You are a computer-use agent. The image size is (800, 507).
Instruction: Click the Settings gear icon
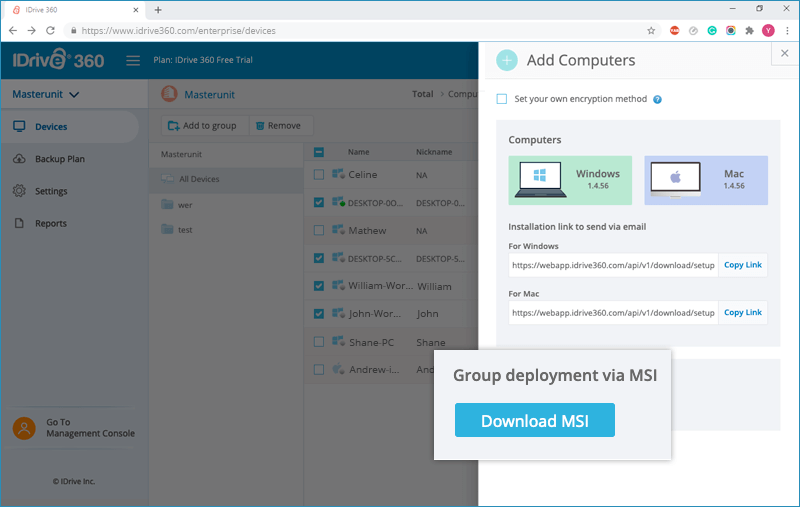point(19,191)
